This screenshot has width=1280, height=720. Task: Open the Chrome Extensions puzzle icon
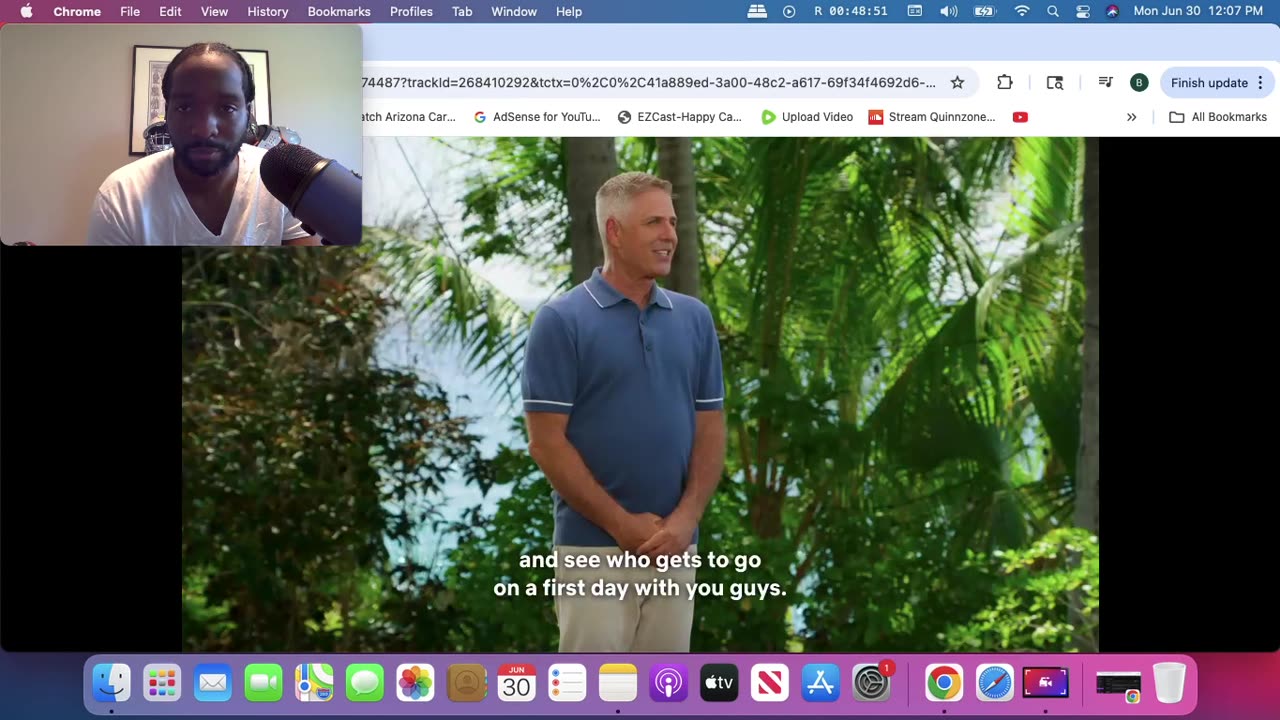tap(1005, 83)
